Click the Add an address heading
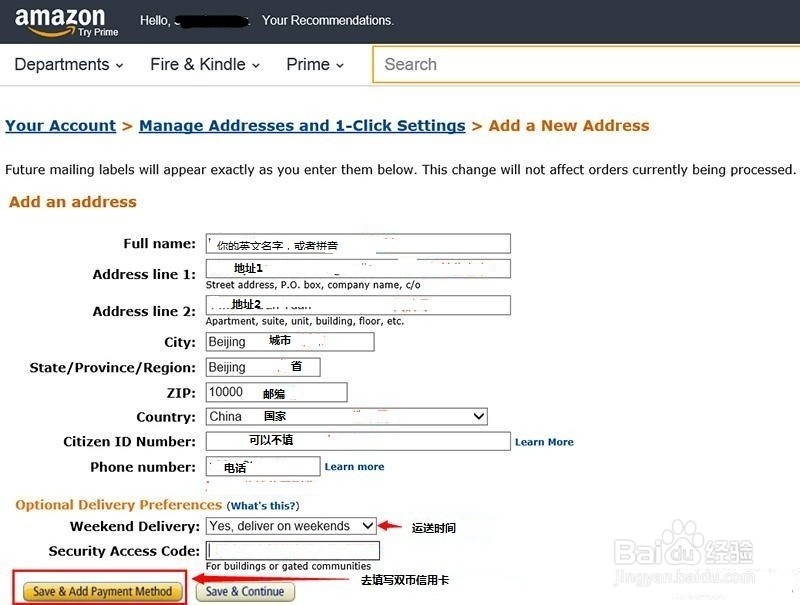Viewport: 800px width, 605px height. point(72,202)
